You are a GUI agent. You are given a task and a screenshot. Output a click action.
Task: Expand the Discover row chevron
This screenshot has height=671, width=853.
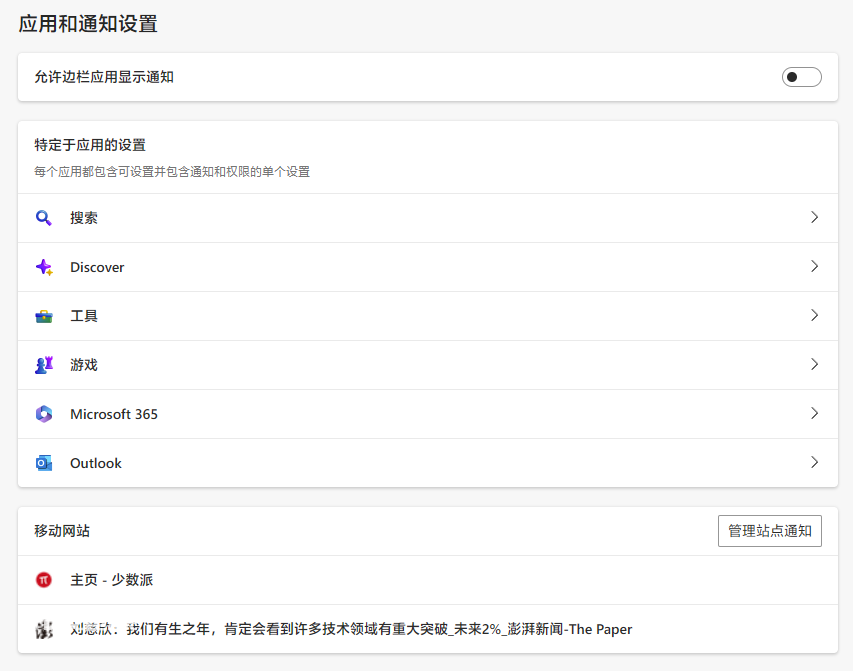pyautogui.click(x=814, y=267)
